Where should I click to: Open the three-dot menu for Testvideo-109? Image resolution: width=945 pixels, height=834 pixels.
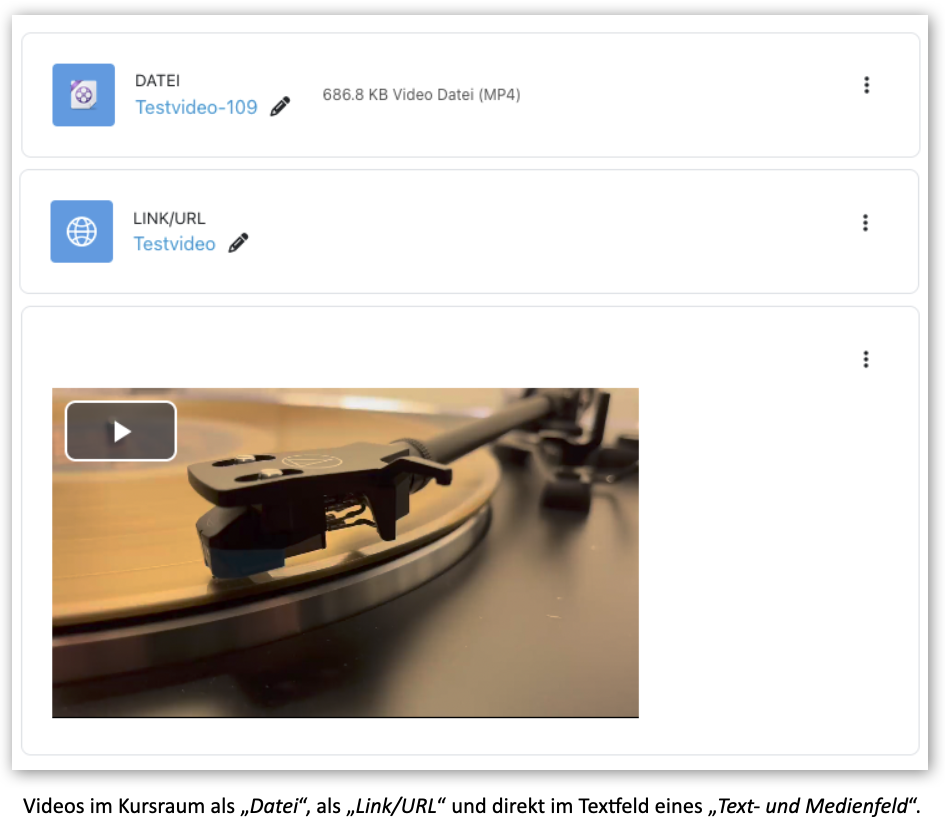pos(866,85)
